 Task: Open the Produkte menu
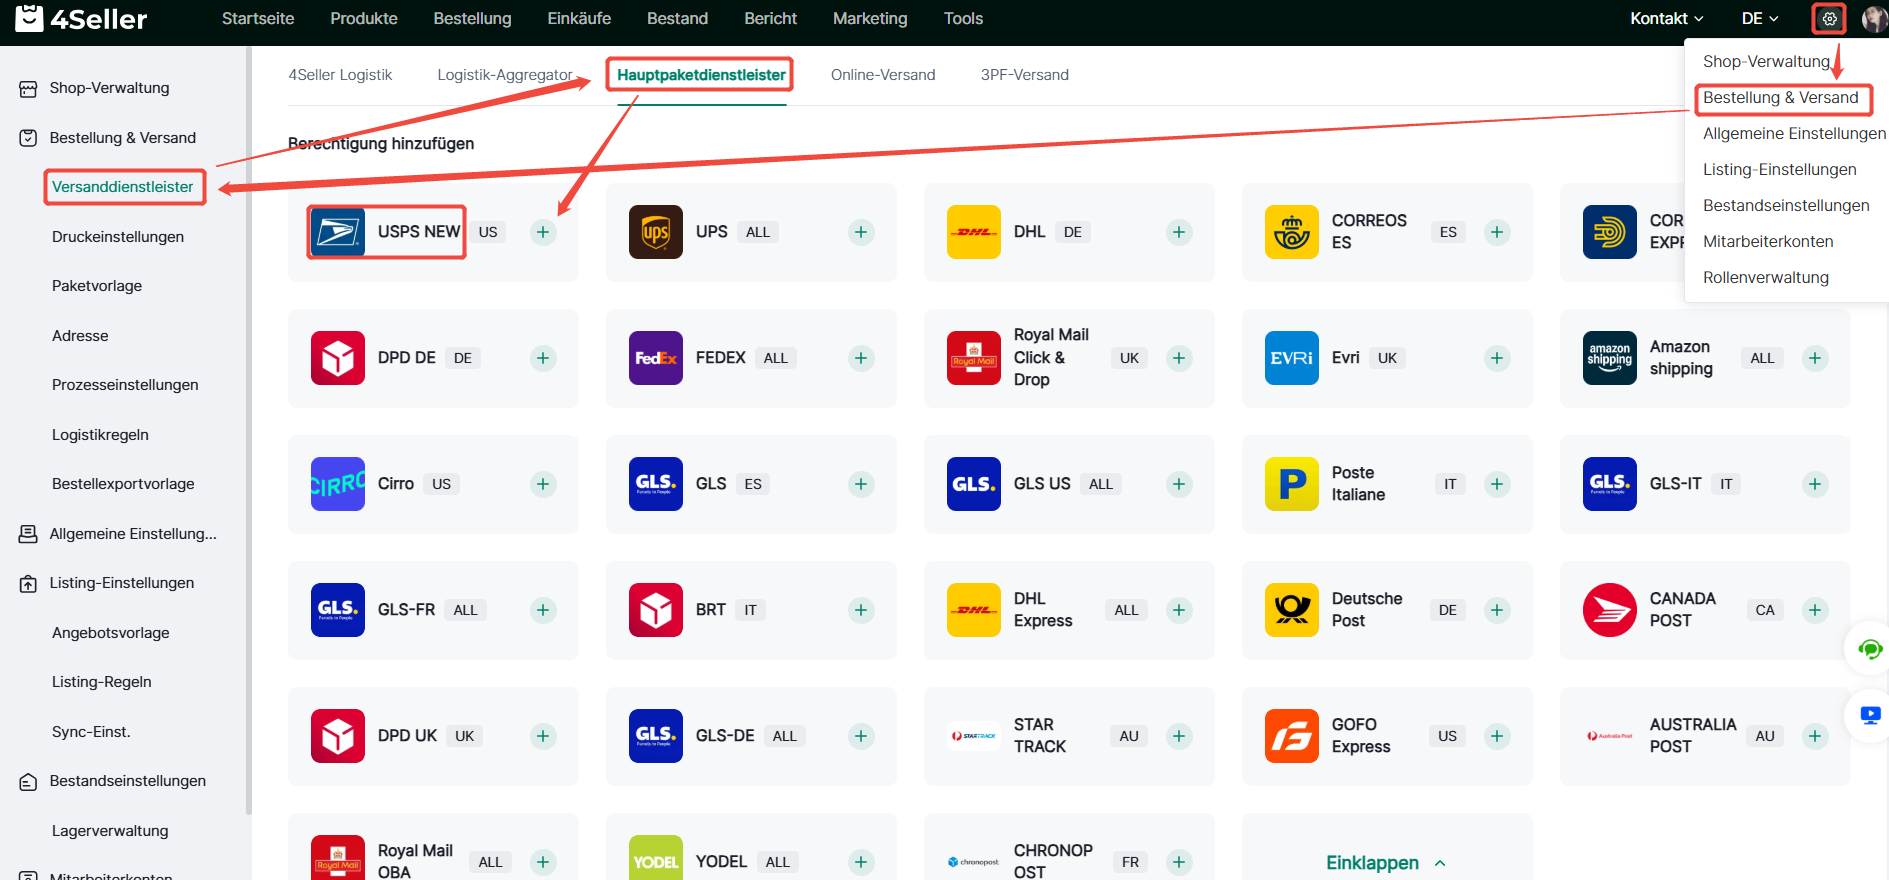tap(364, 19)
